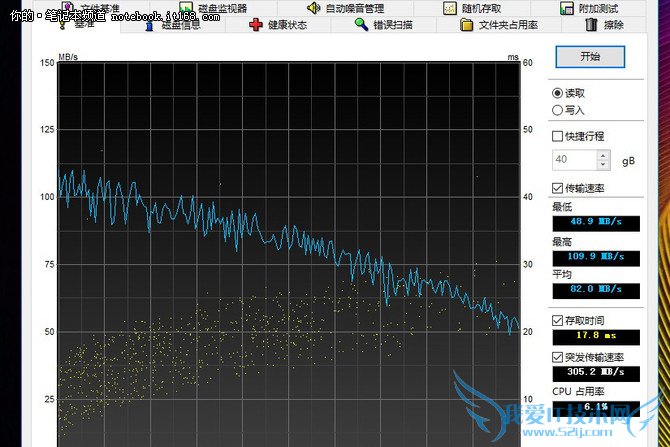Image resolution: width=670 pixels, height=447 pixels.
Task: Click the 文件夹占用率 folder icon
Action: pos(466,25)
